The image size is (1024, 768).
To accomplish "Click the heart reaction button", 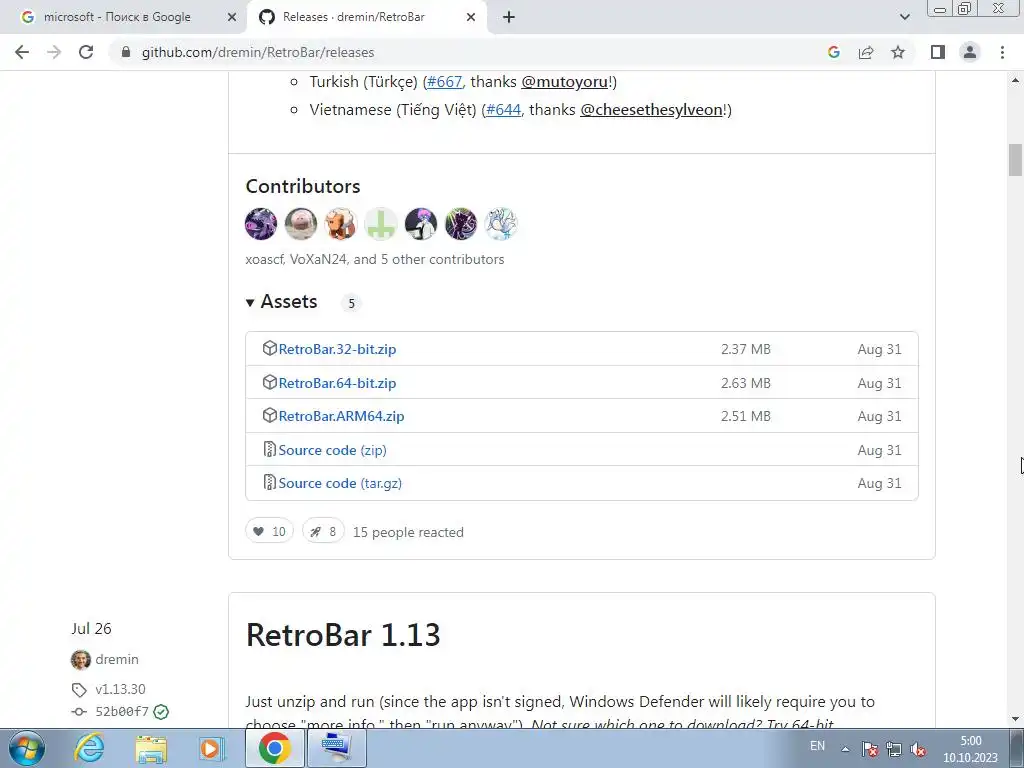I will pyautogui.click(x=270, y=532).
